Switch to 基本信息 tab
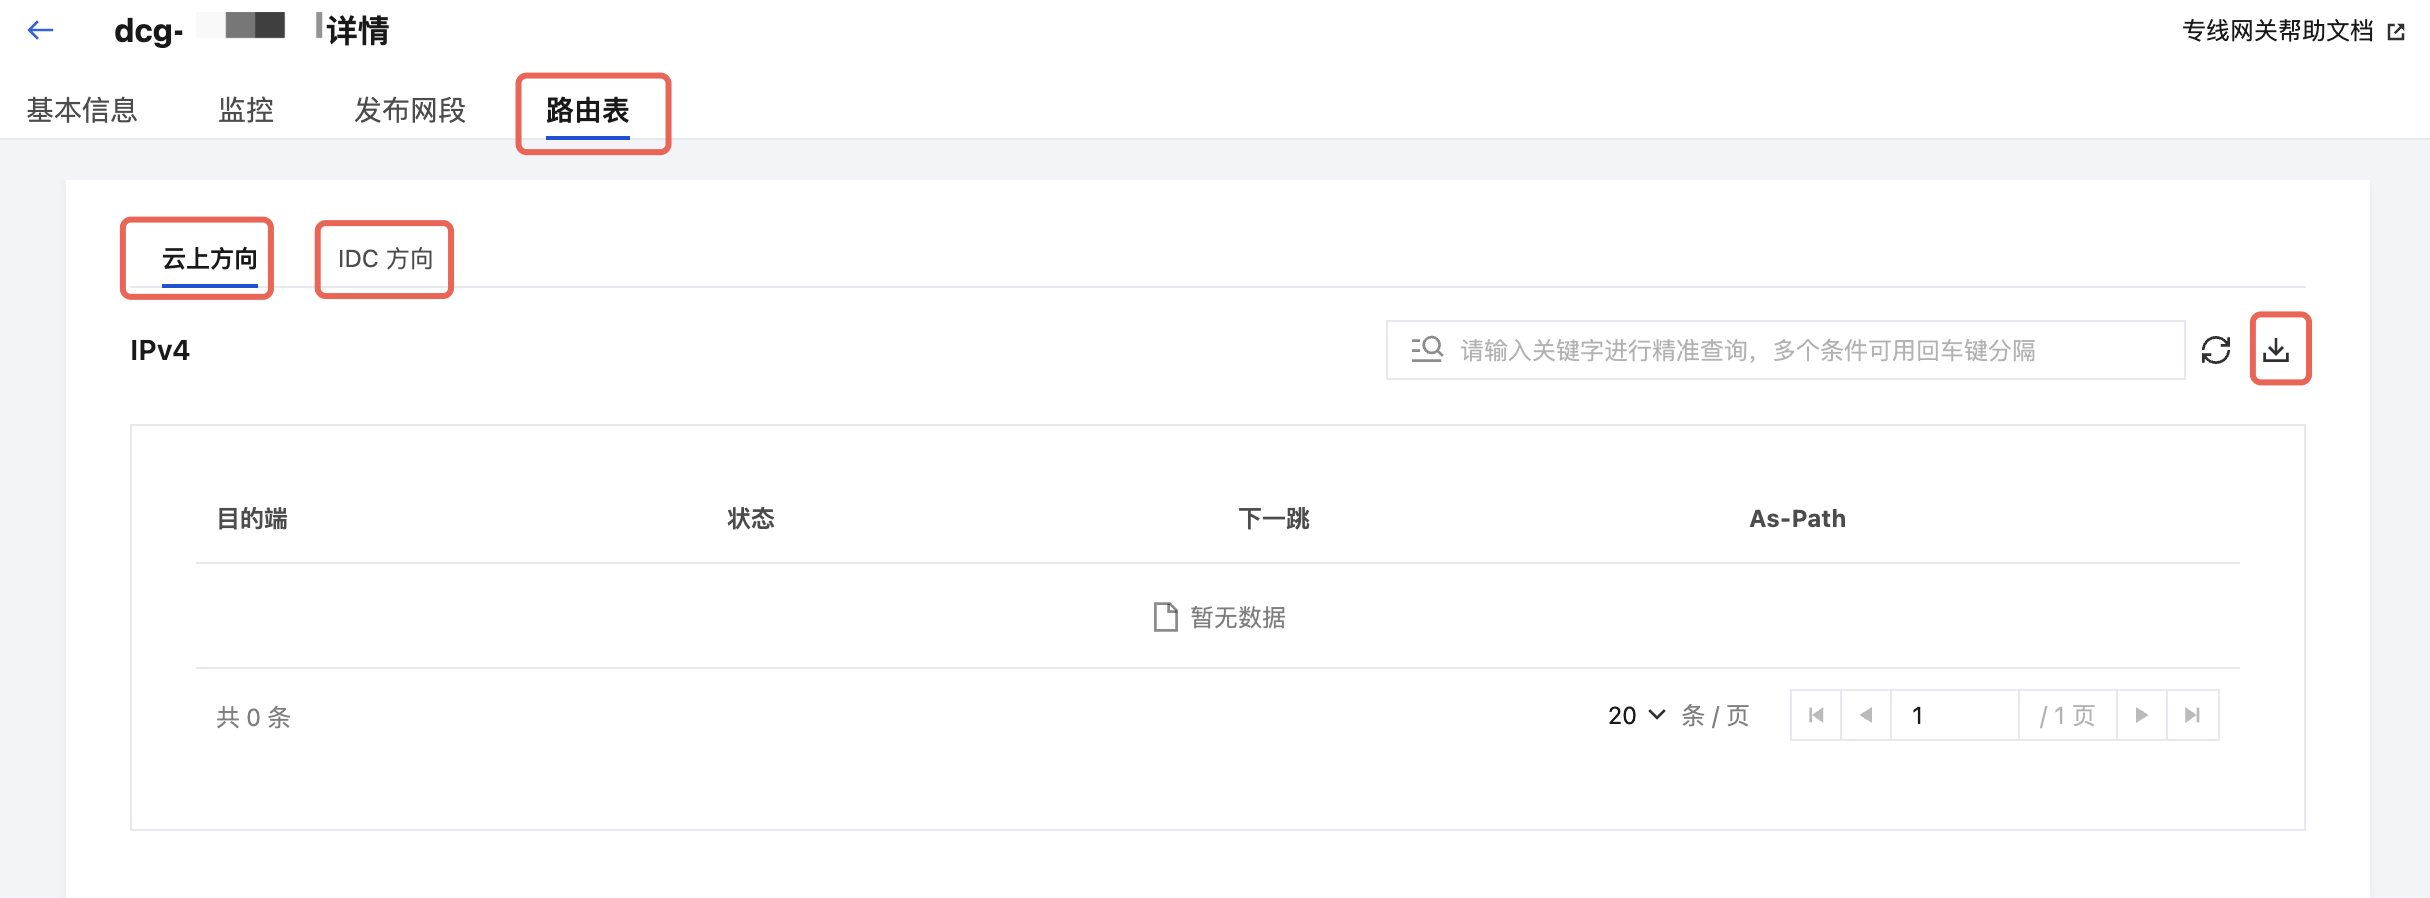This screenshot has height=898, width=2430. (x=82, y=110)
